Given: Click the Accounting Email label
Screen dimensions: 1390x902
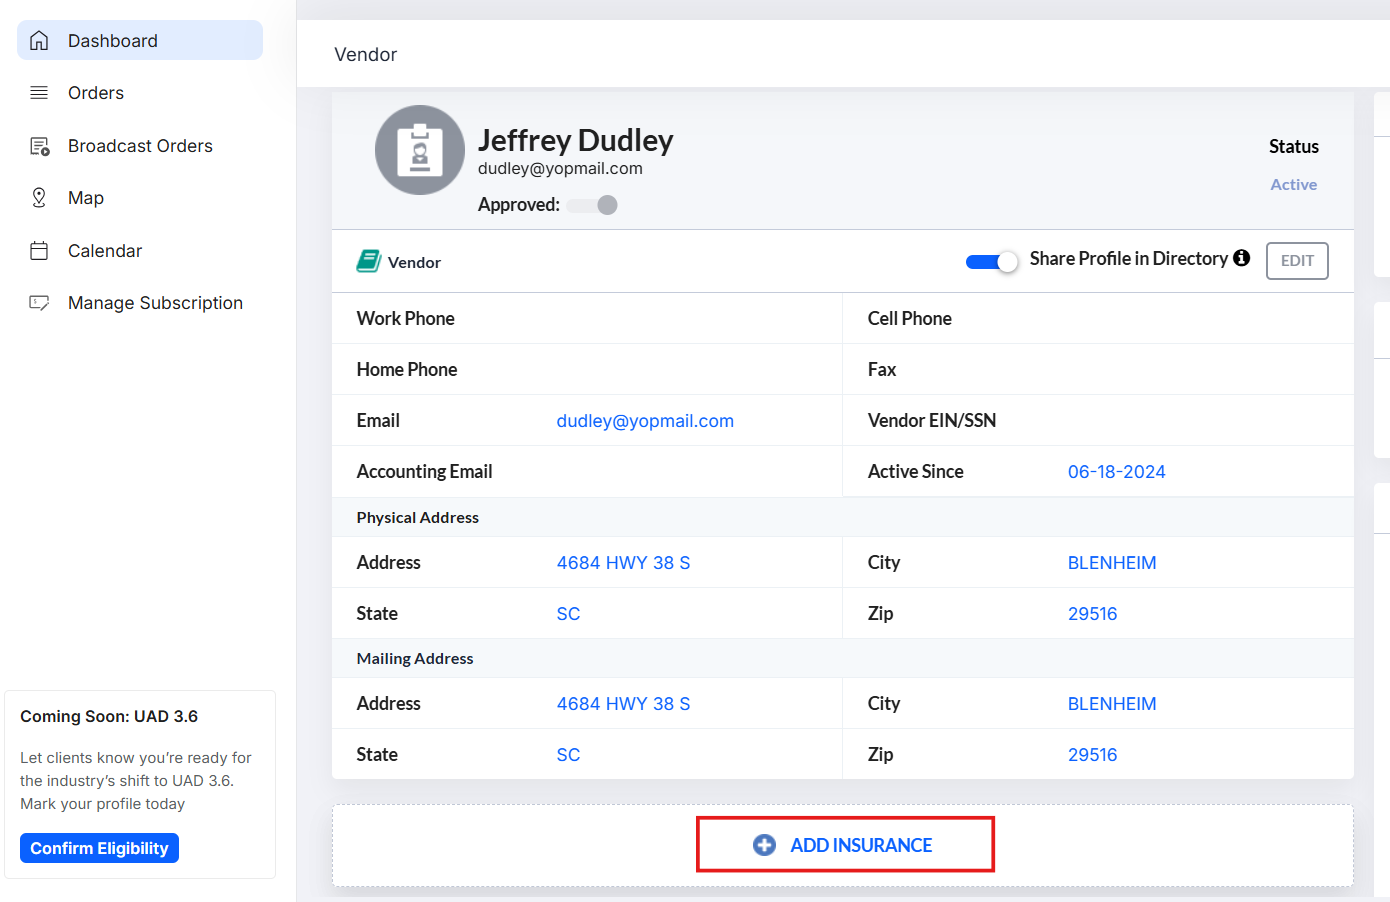Looking at the screenshot, I should click(424, 472).
